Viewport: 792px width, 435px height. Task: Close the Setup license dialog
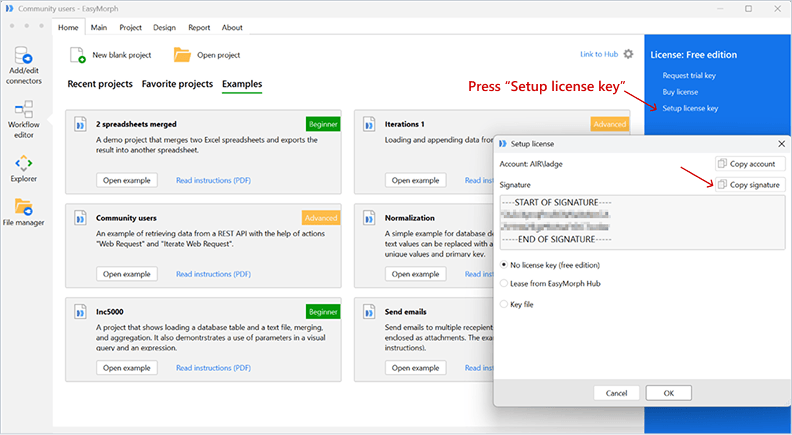point(781,144)
